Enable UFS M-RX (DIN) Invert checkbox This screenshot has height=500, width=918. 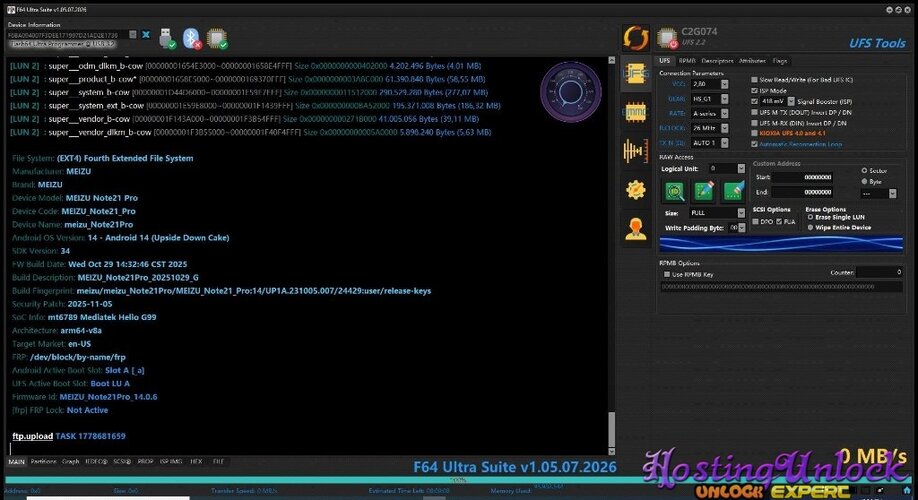[755, 123]
